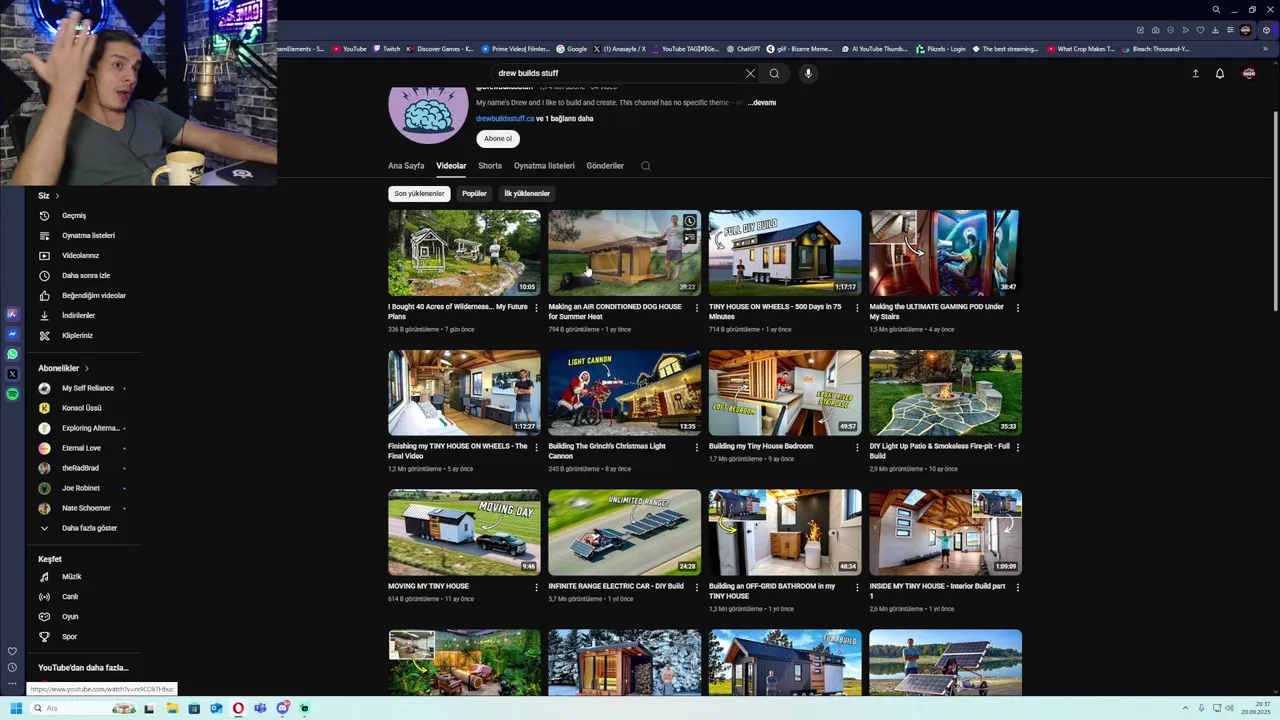Select the Son yüklenenler filter chip

coord(419,194)
